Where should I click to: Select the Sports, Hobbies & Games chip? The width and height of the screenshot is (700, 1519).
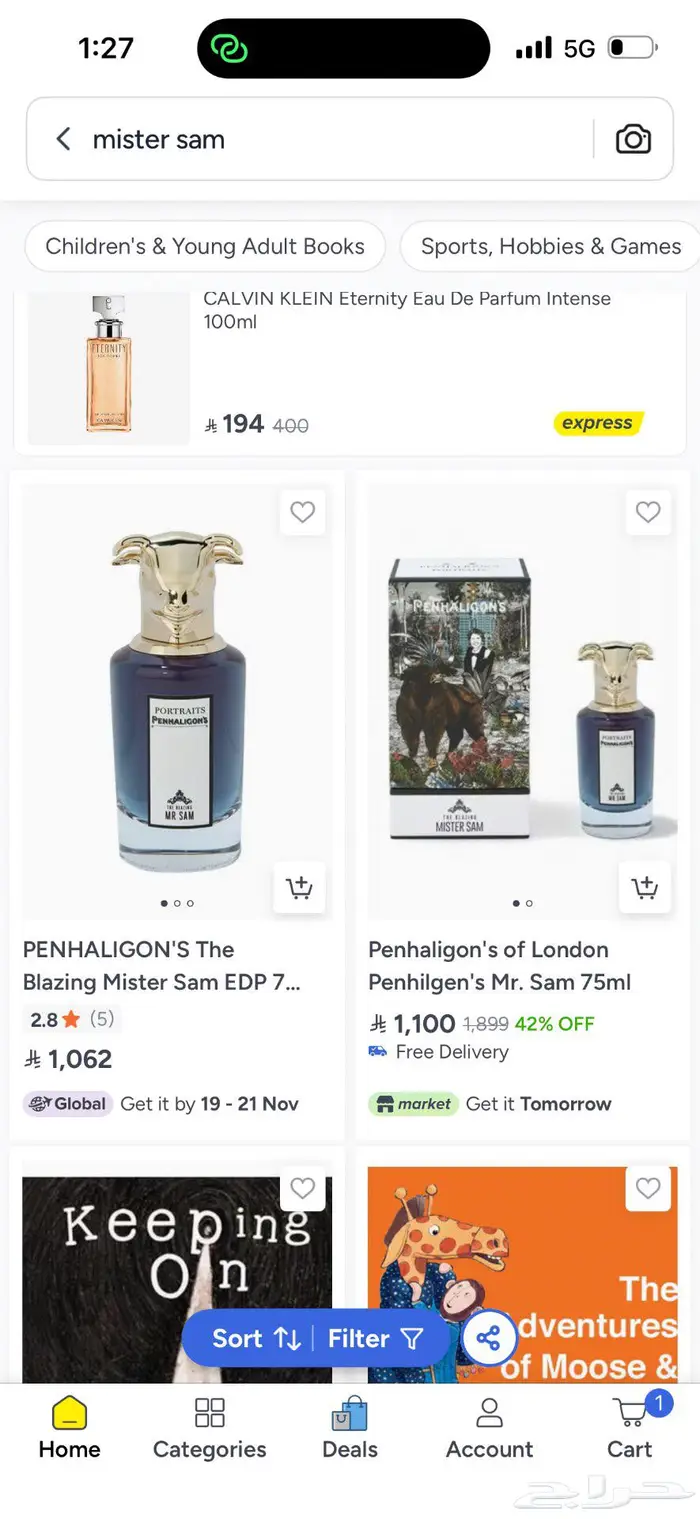pyautogui.click(x=548, y=246)
